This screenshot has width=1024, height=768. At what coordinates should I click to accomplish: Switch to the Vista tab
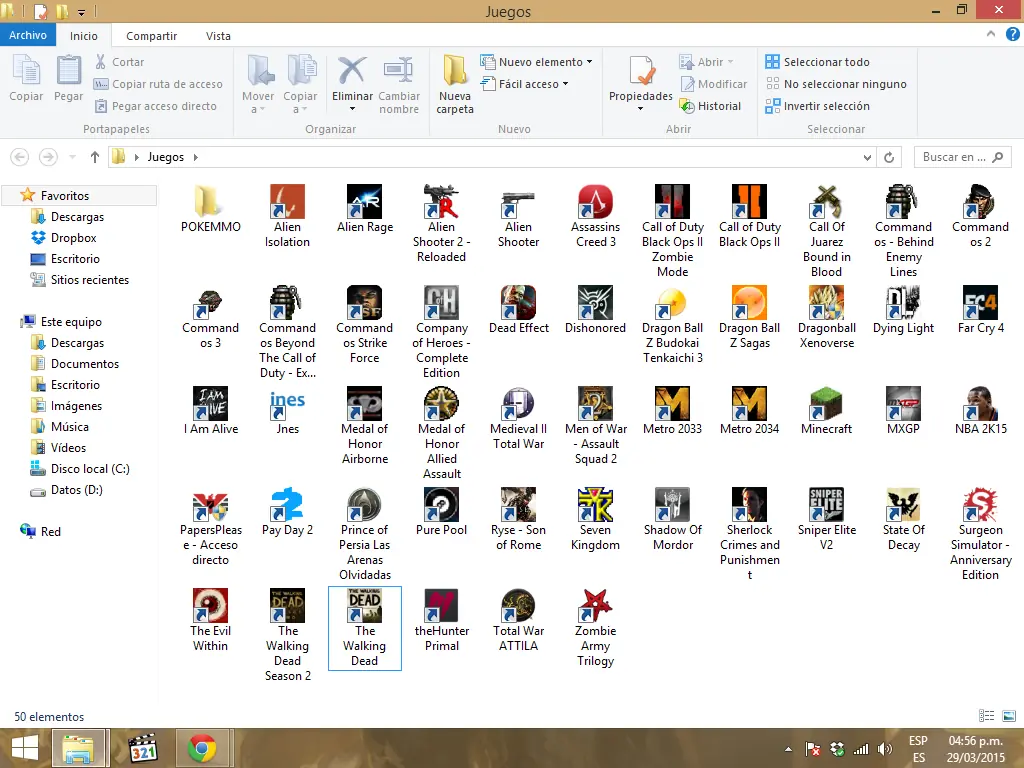pyautogui.click(x=218, y=36)
